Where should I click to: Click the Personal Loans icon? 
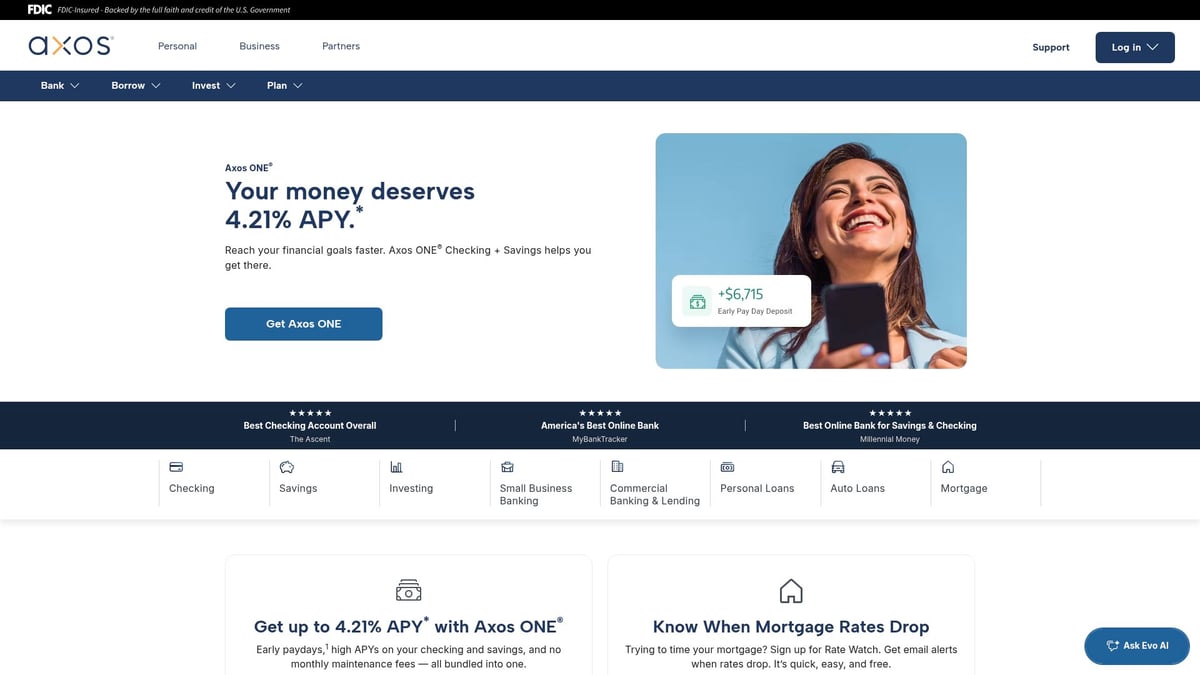728,467
